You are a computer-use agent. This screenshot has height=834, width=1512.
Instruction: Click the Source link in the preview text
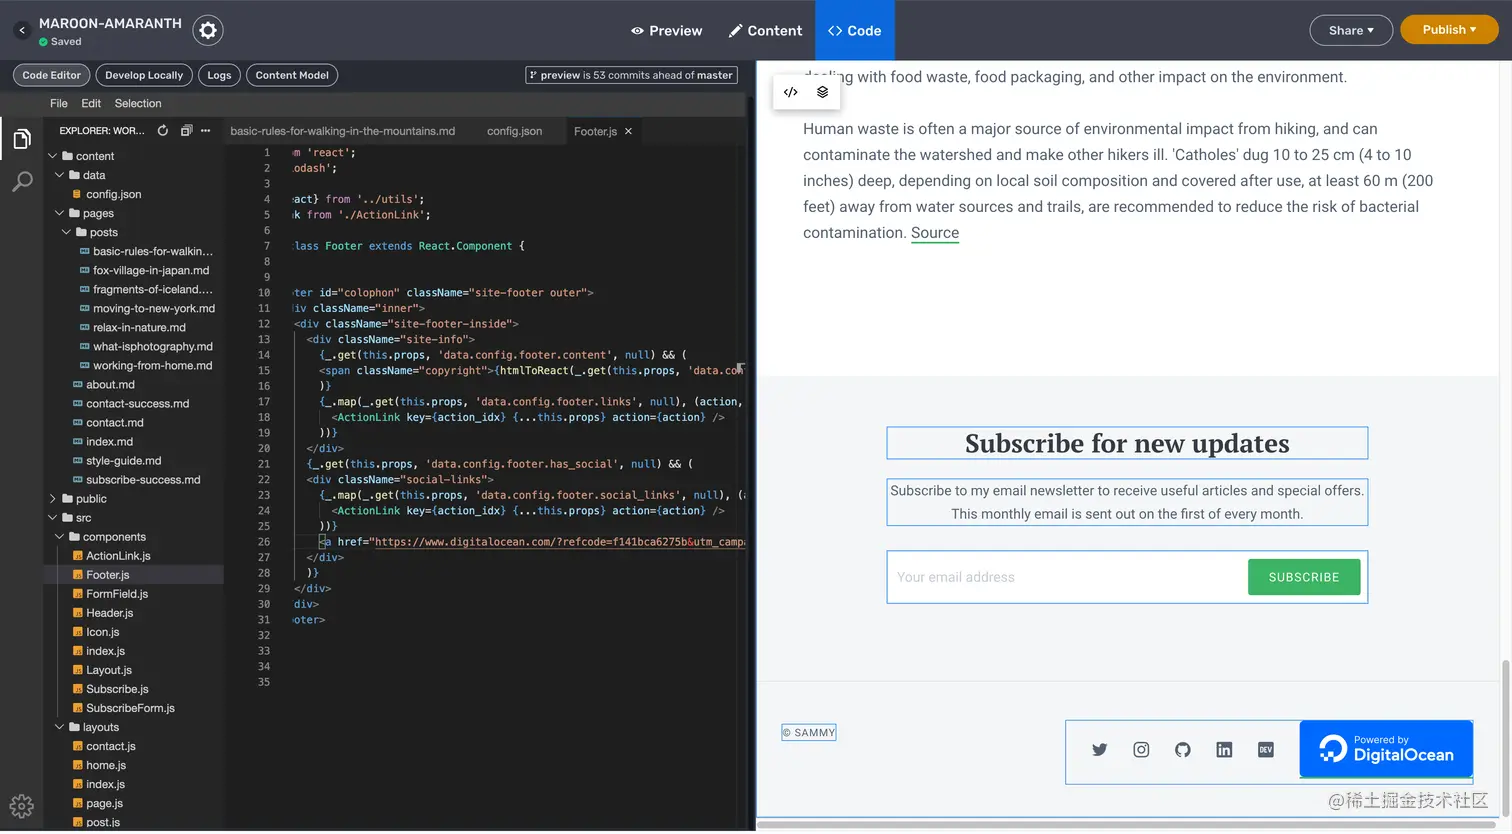(934, 232)
